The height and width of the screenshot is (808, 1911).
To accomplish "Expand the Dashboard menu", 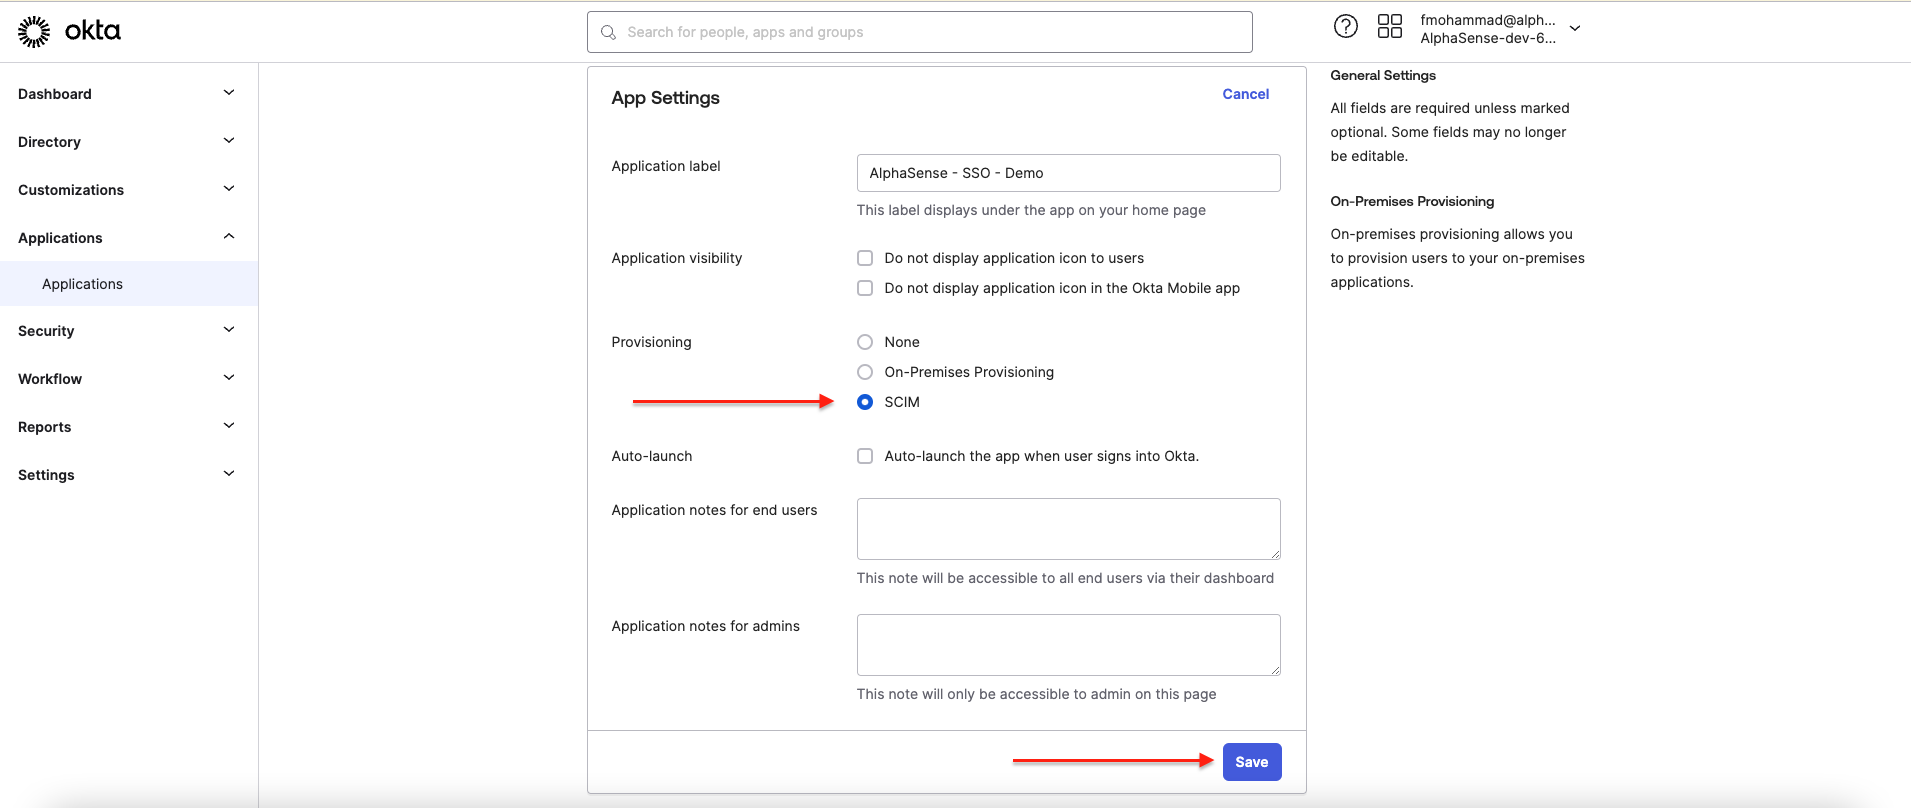I will (128, 94).
